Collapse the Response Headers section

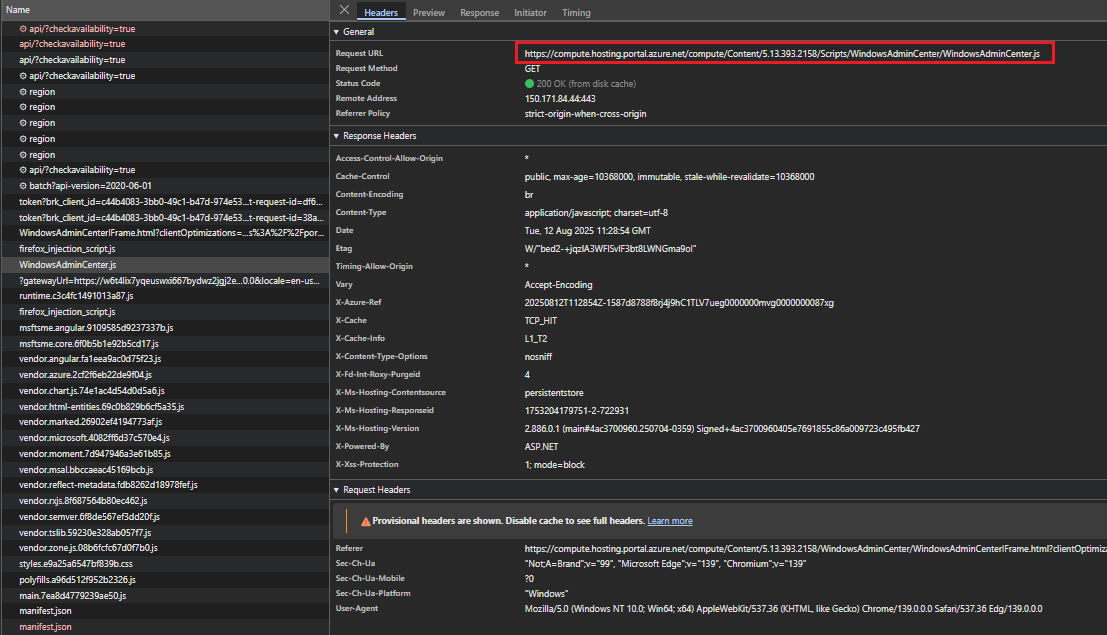pos(337,136)
